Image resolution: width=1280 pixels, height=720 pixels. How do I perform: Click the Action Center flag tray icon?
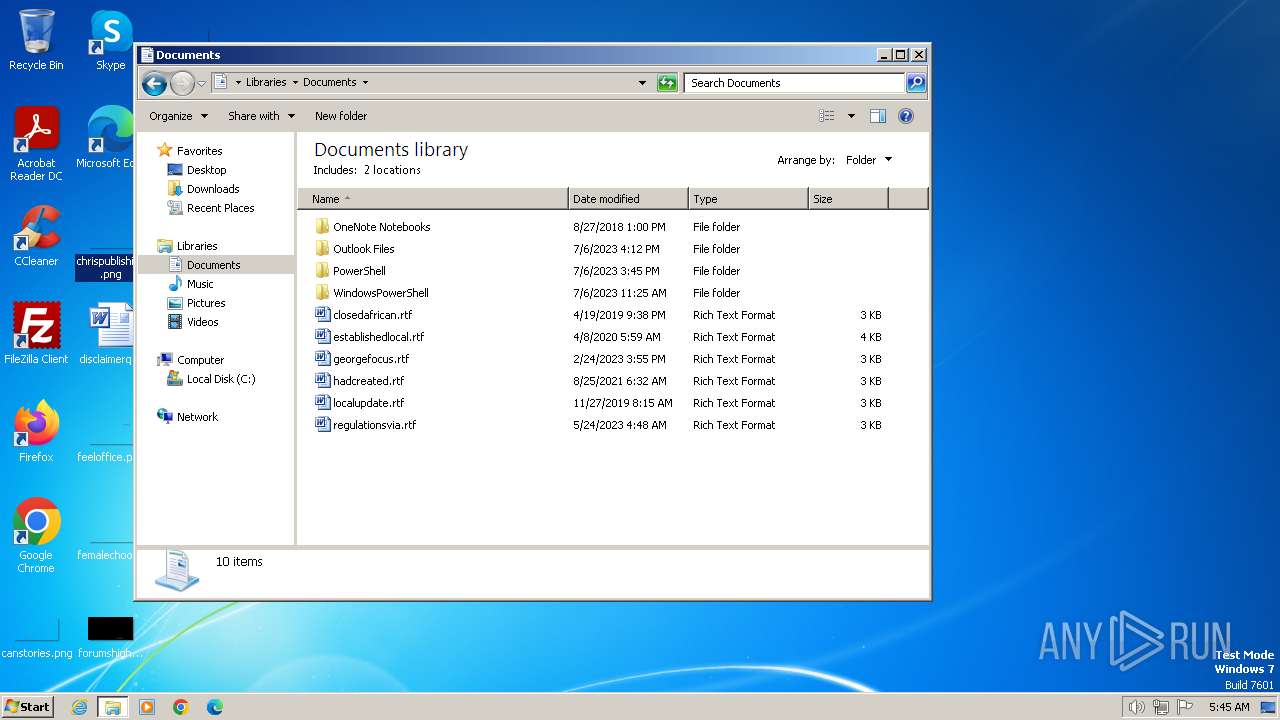[1185, 707]
